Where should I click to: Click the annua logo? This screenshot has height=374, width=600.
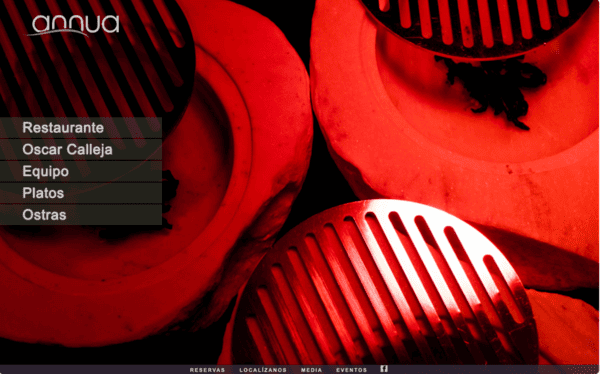pos(73,26)
